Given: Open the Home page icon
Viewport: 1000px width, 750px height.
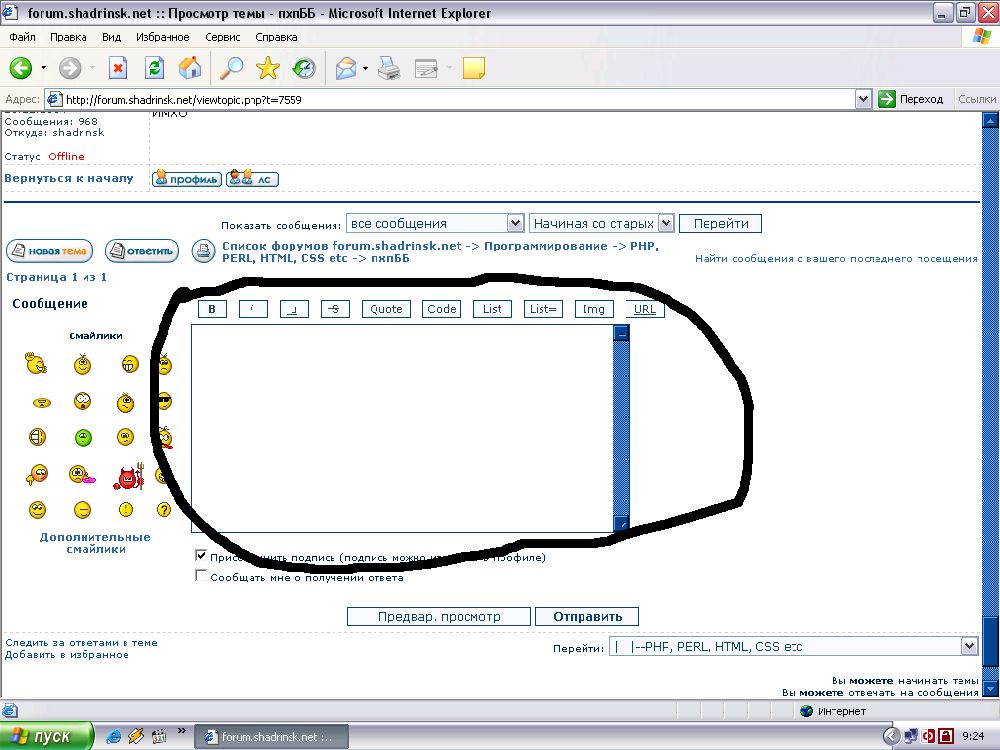Looking at the screenshot, I should click(x=190, y=68).
